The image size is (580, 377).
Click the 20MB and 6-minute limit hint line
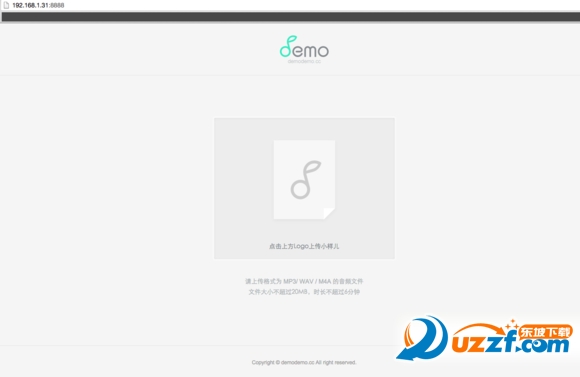(304, 292)
